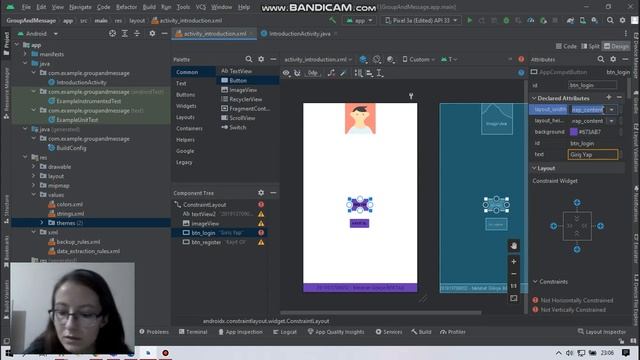Screen dimensions: 640x360
Task: Open the Tools menu
Action: pos(183,7)
